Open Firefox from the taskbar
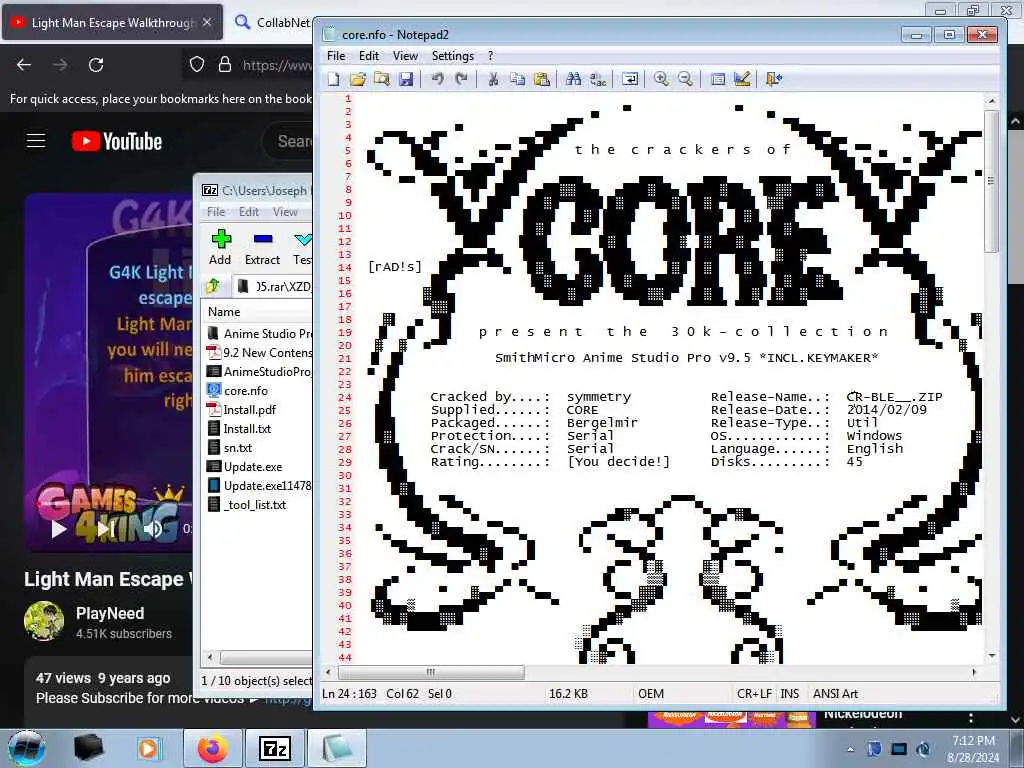 point(212,748)
